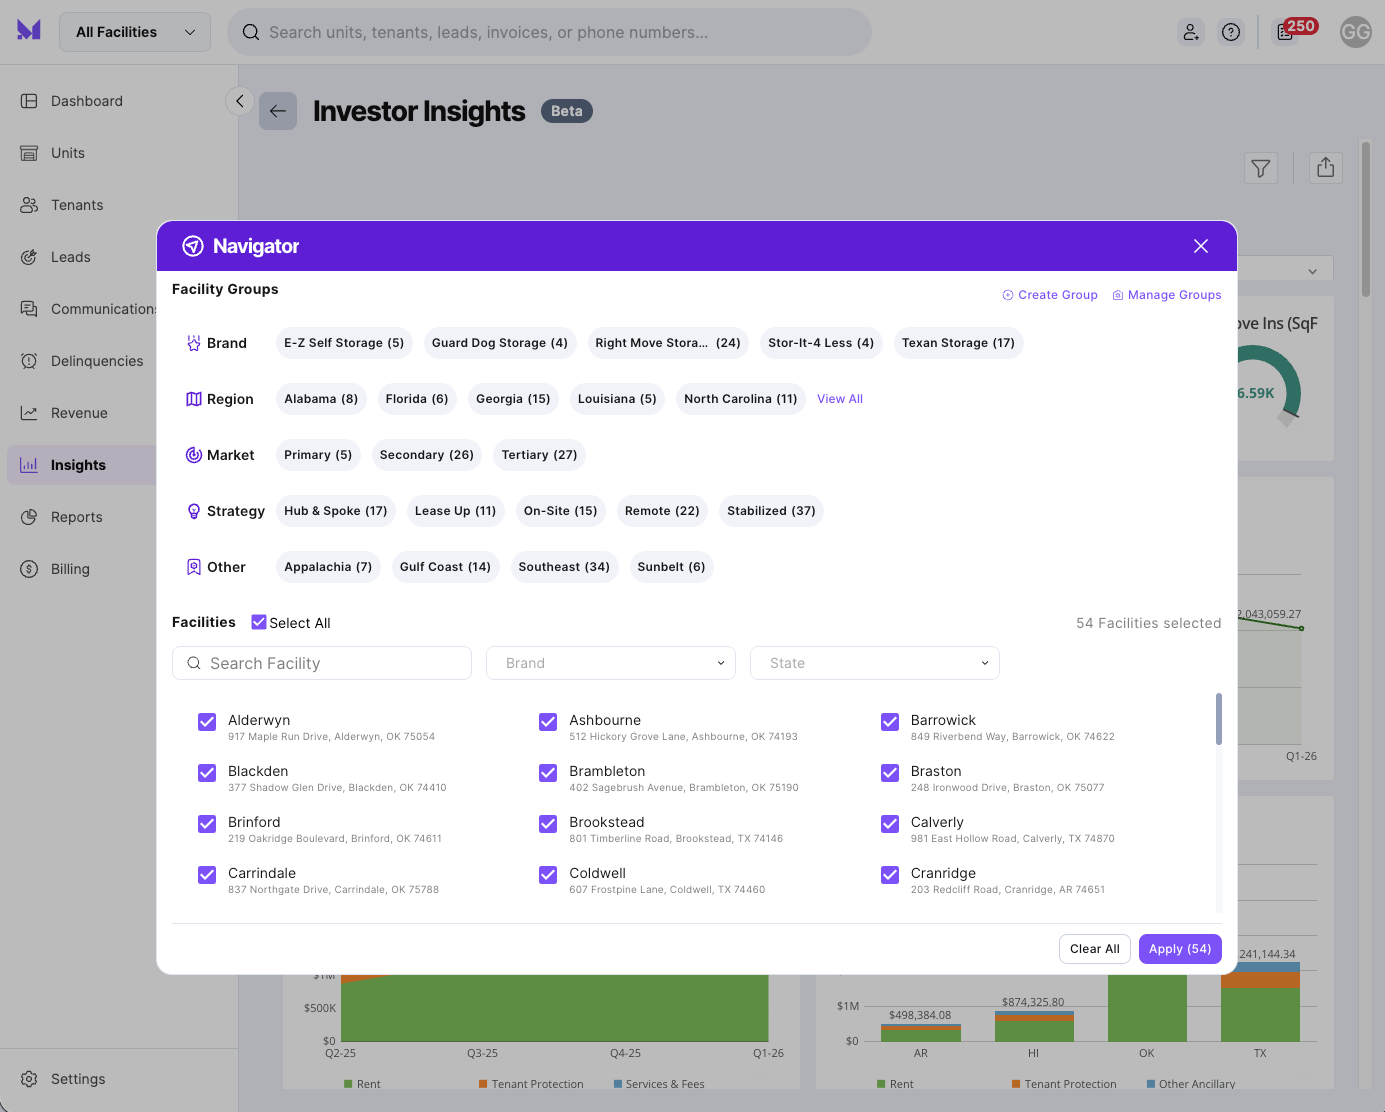
Task: Click the Search Facility input field
Action: pos(322,663)
